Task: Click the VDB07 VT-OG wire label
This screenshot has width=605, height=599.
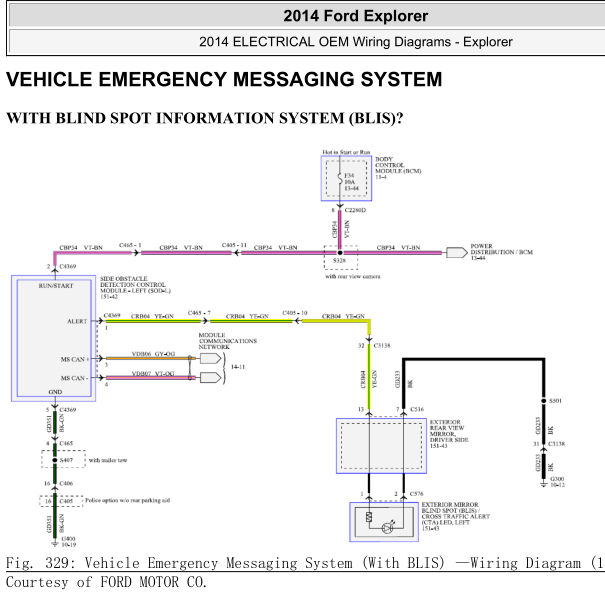Action: (x=153, y=373)
